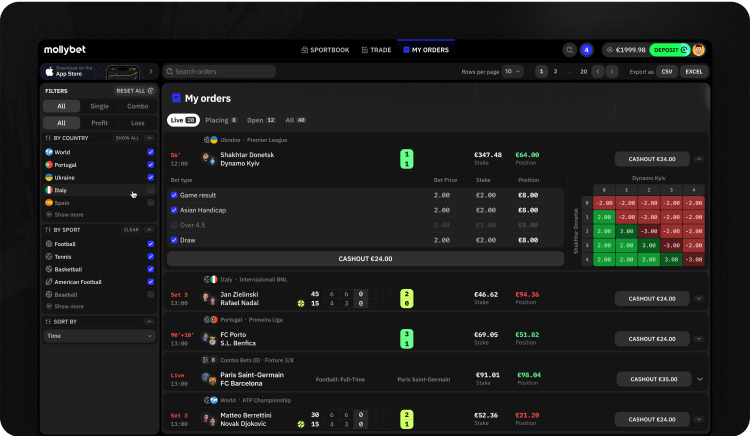Click the Shakhtar Donetsk match avatar icon
750x436 pixels.
point(208,157)
